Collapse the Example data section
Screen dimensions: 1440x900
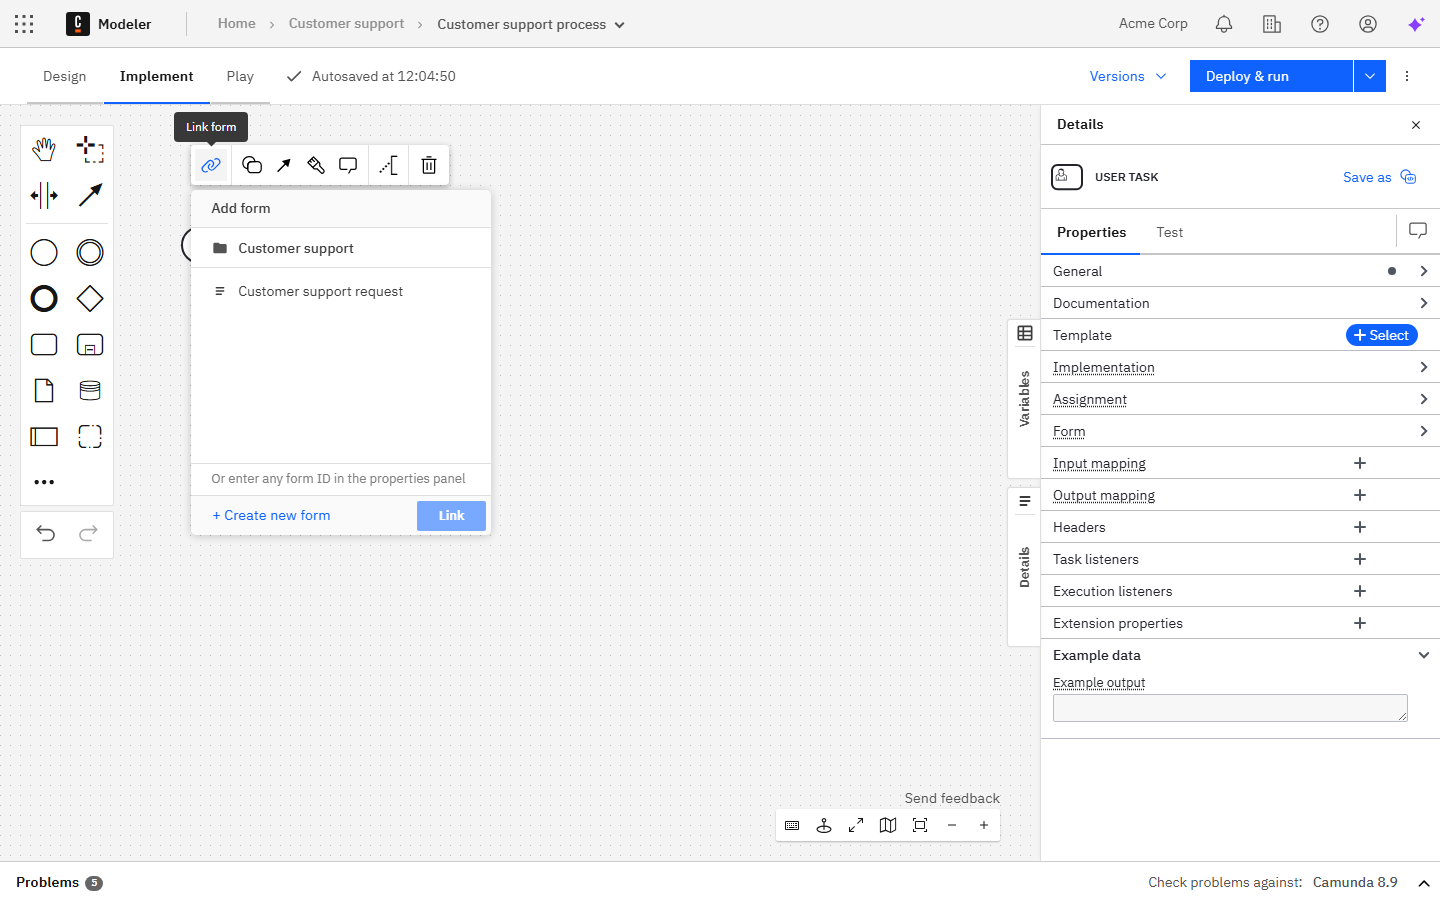1423,655
